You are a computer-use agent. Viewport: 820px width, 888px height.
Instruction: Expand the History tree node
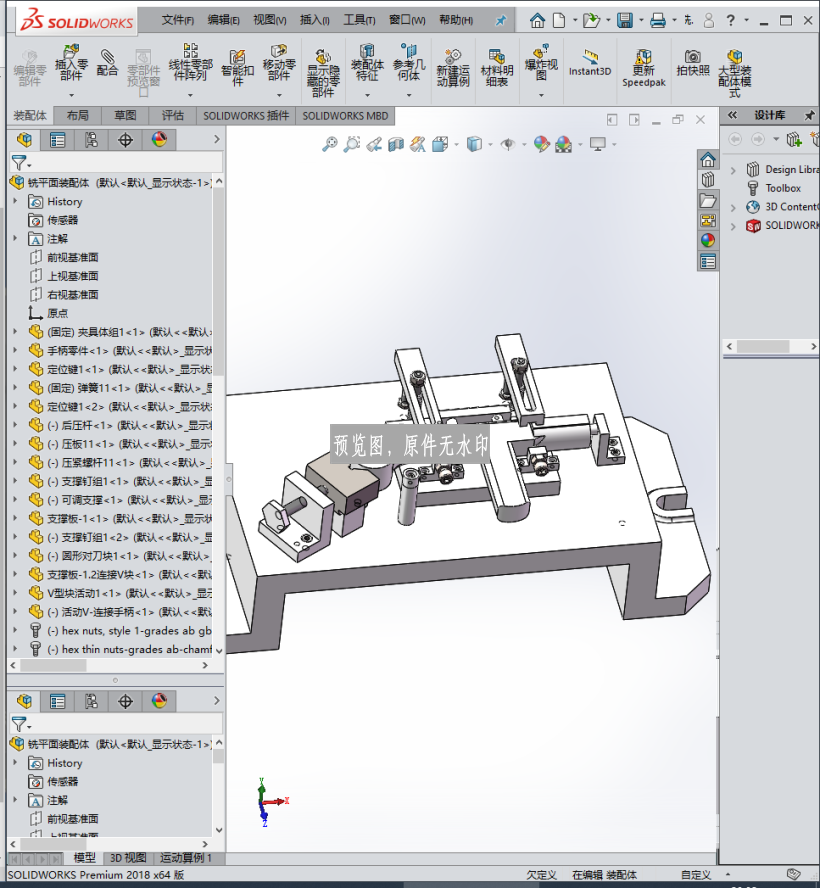(15, 201)
